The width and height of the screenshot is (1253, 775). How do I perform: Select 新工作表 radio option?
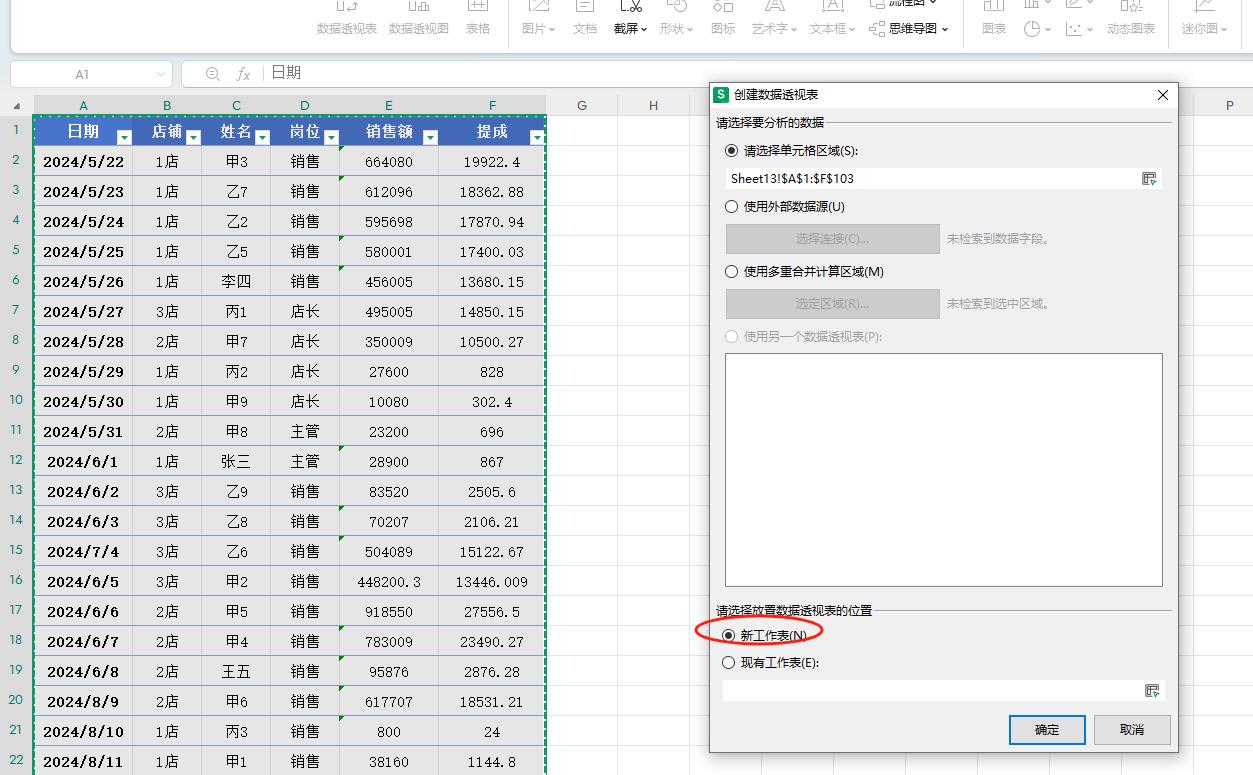[x=729, y=636]
